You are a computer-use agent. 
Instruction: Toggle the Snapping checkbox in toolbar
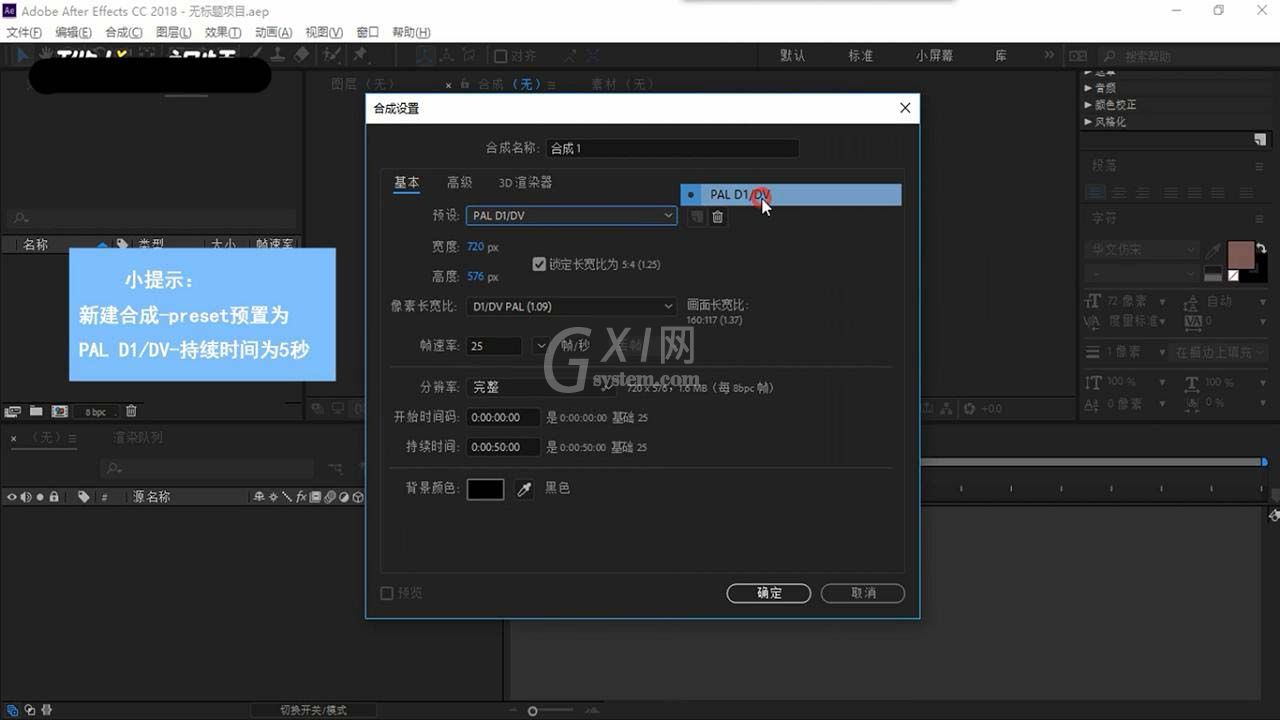500,56
